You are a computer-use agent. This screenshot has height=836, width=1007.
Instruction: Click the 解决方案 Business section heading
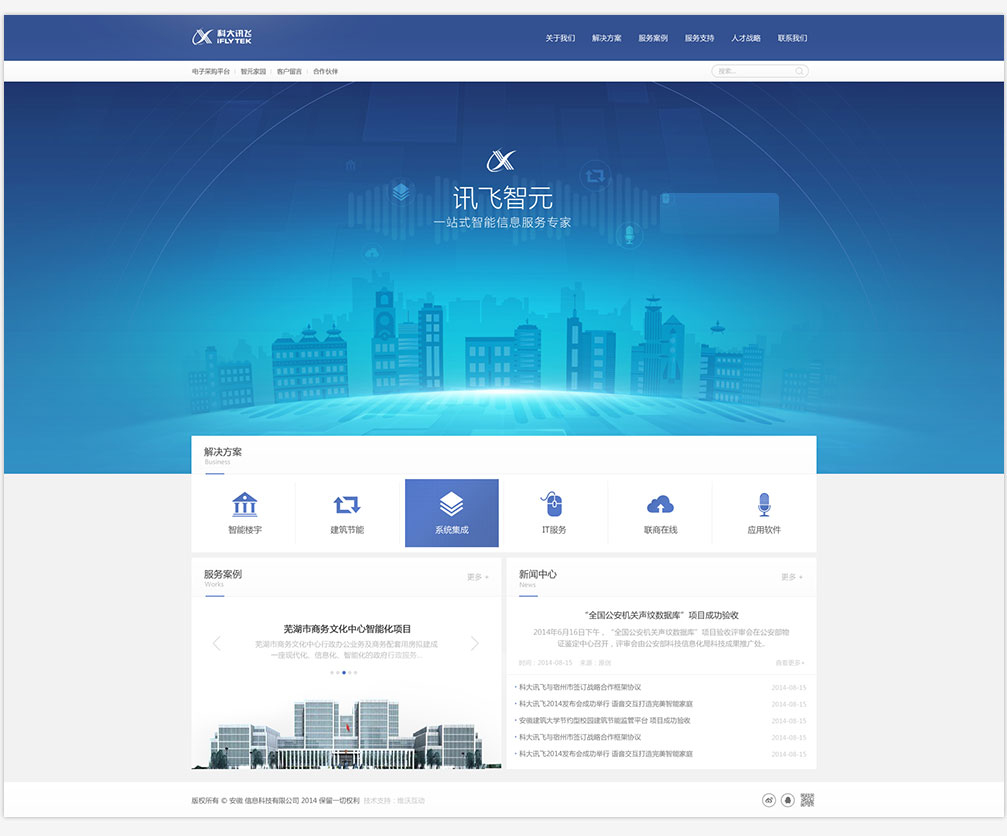point(223,452)
